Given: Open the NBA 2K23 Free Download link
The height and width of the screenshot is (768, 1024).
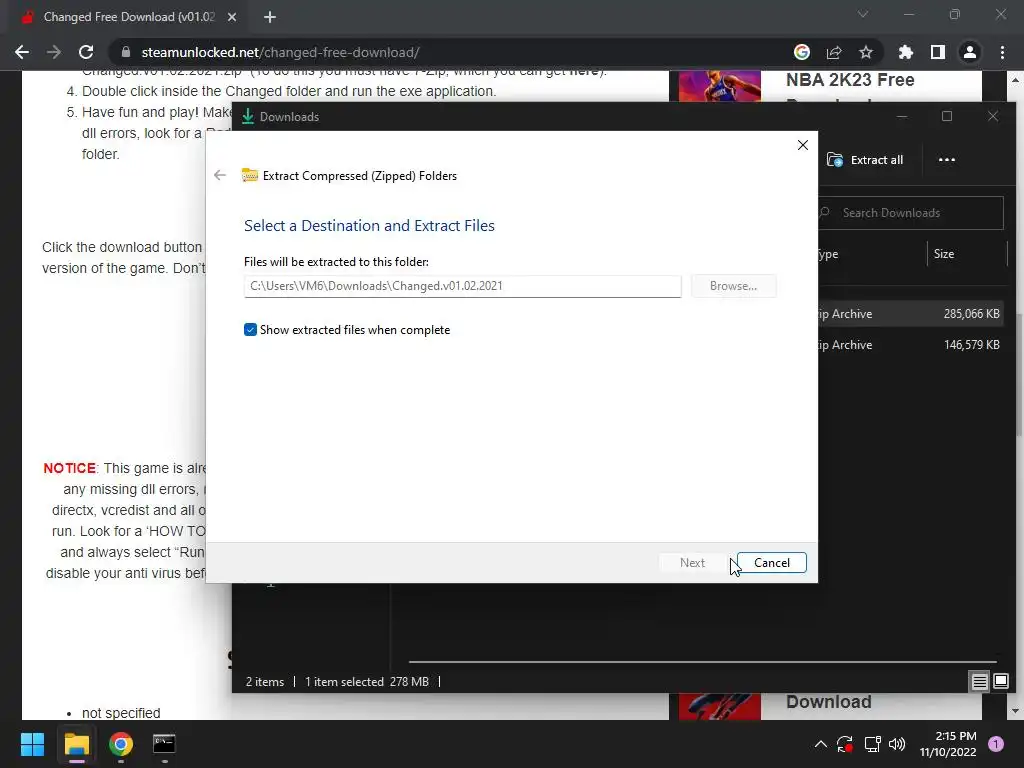Looking at the screenshot, I should 850,80.
